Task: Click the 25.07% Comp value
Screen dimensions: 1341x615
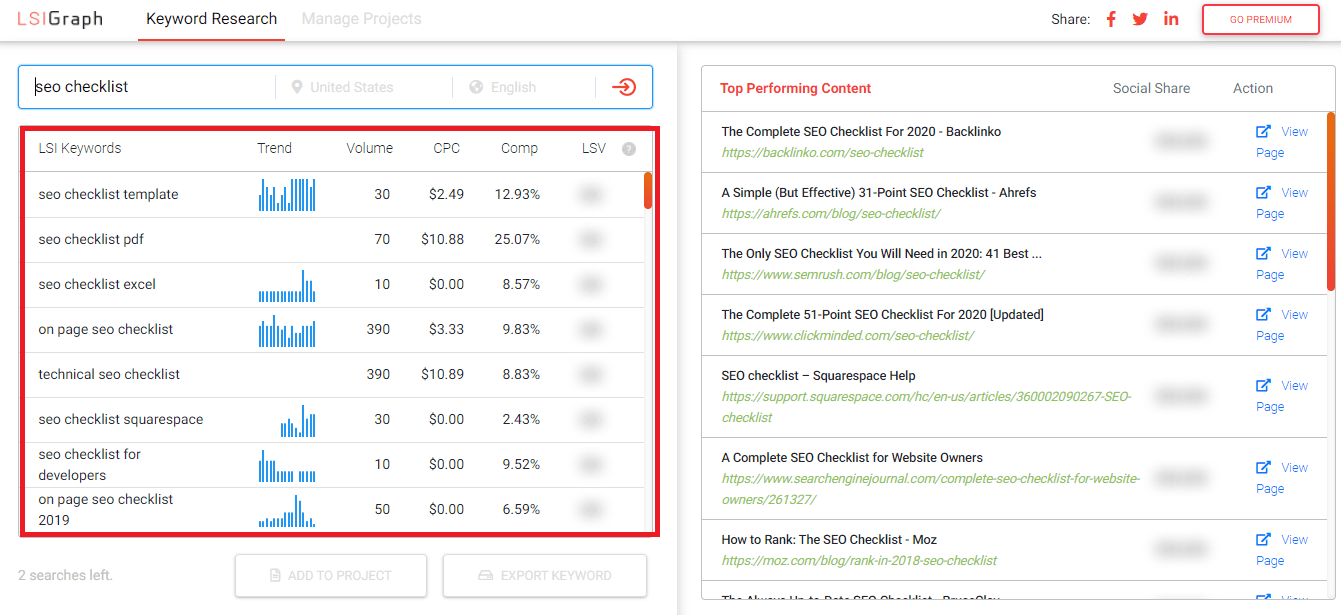Action: point(517,239)
